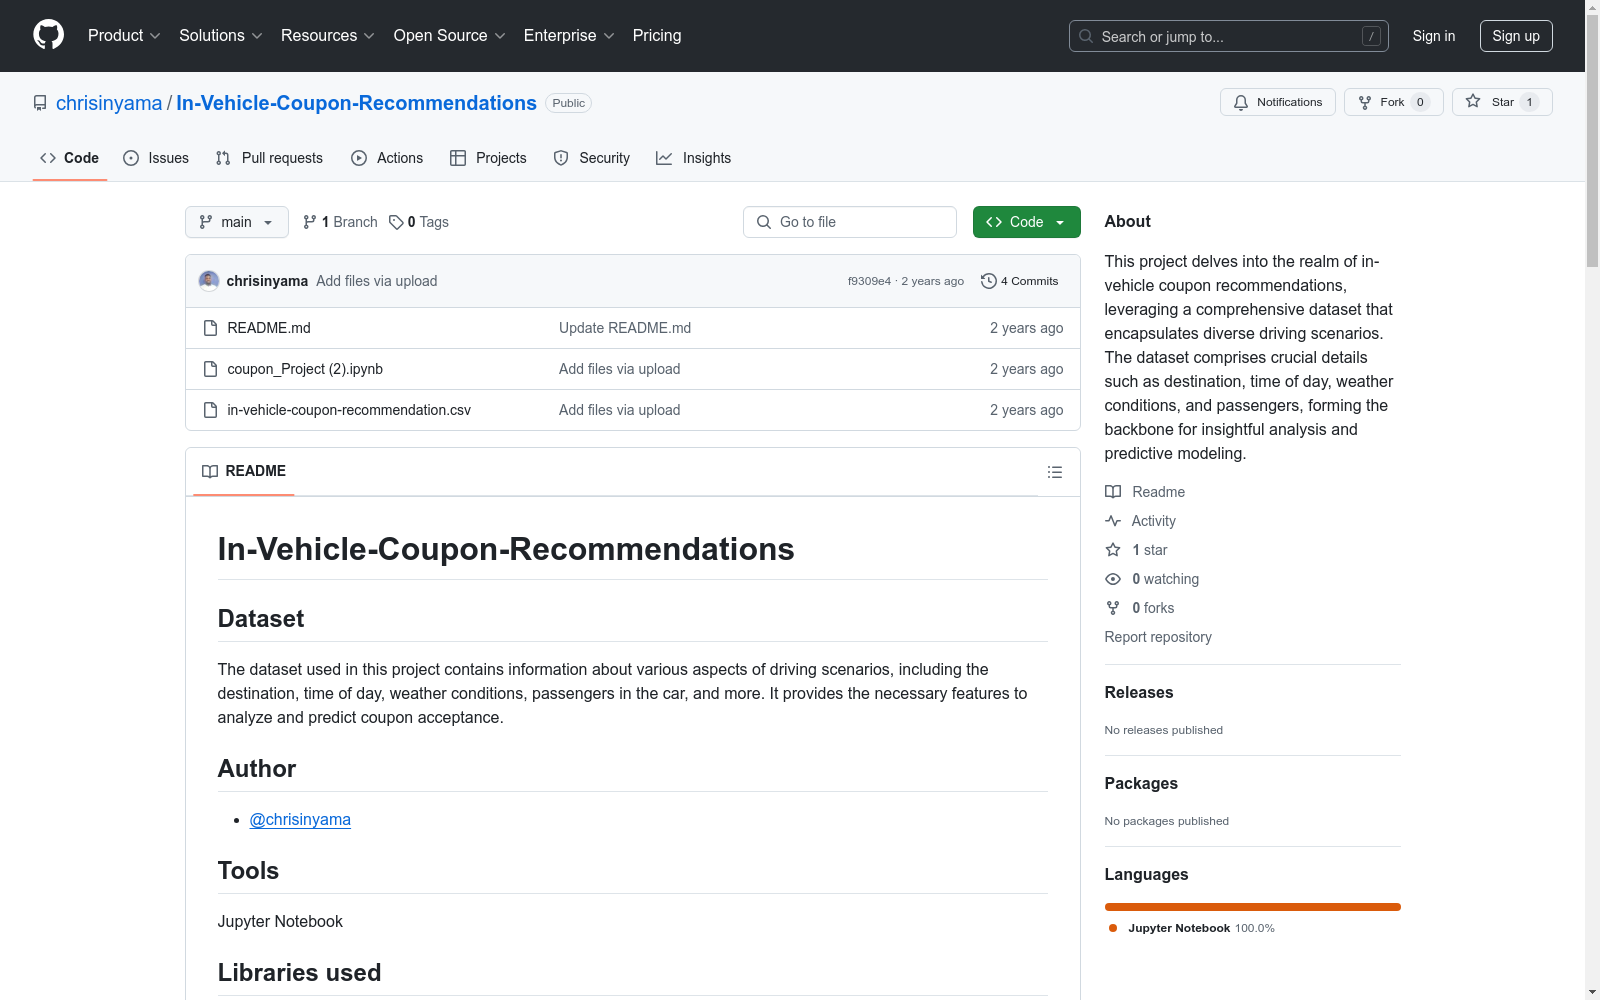Click the Sign in link

tap(1434, 36)
